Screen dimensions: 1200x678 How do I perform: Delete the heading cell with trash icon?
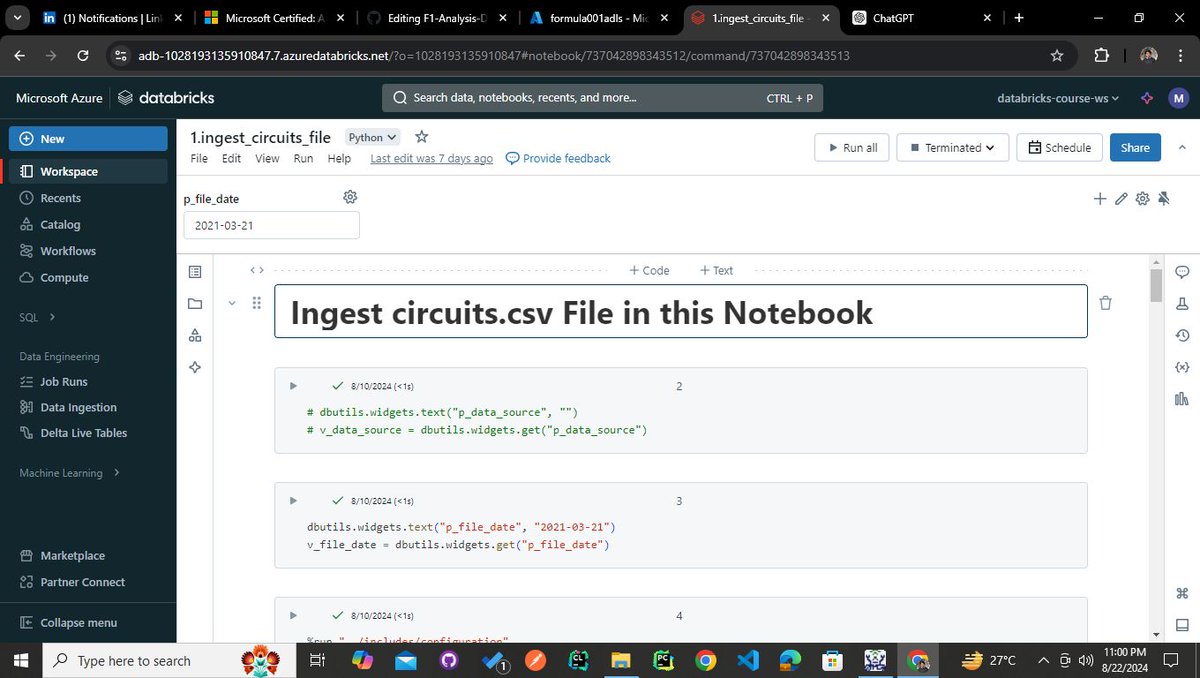[1105, 302]
